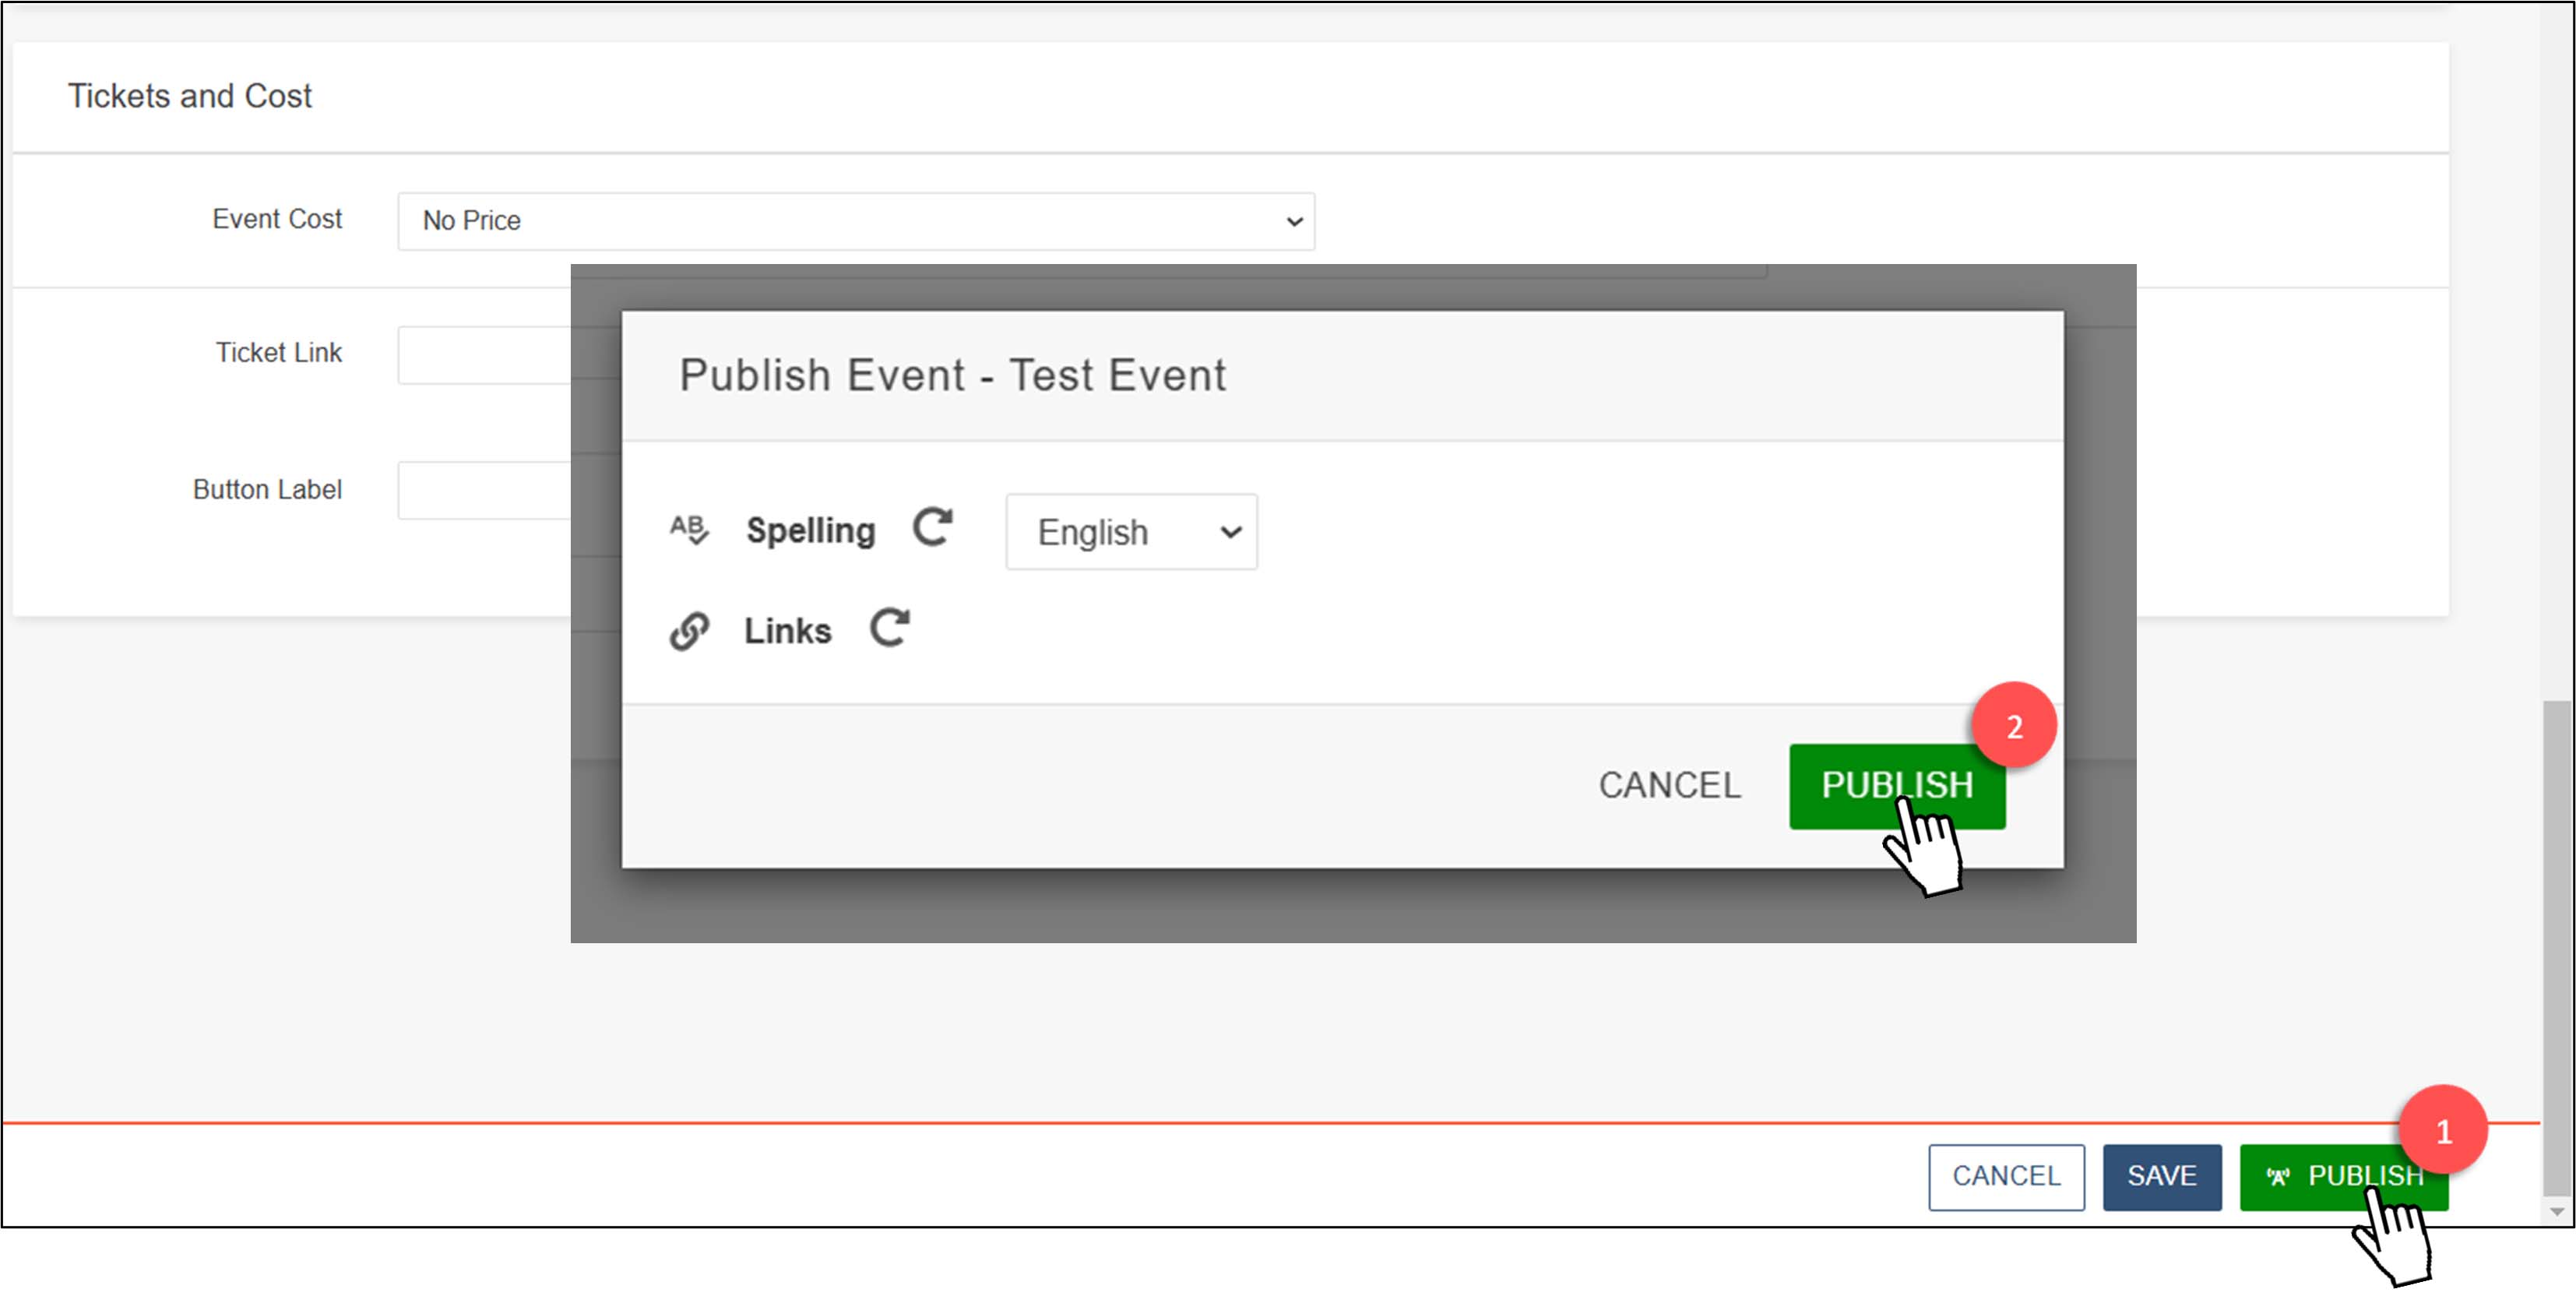The height and width of the screenshot is (1296, 2576).
Task: Click the red step badge numbered 2
Action: (2016, 724)
